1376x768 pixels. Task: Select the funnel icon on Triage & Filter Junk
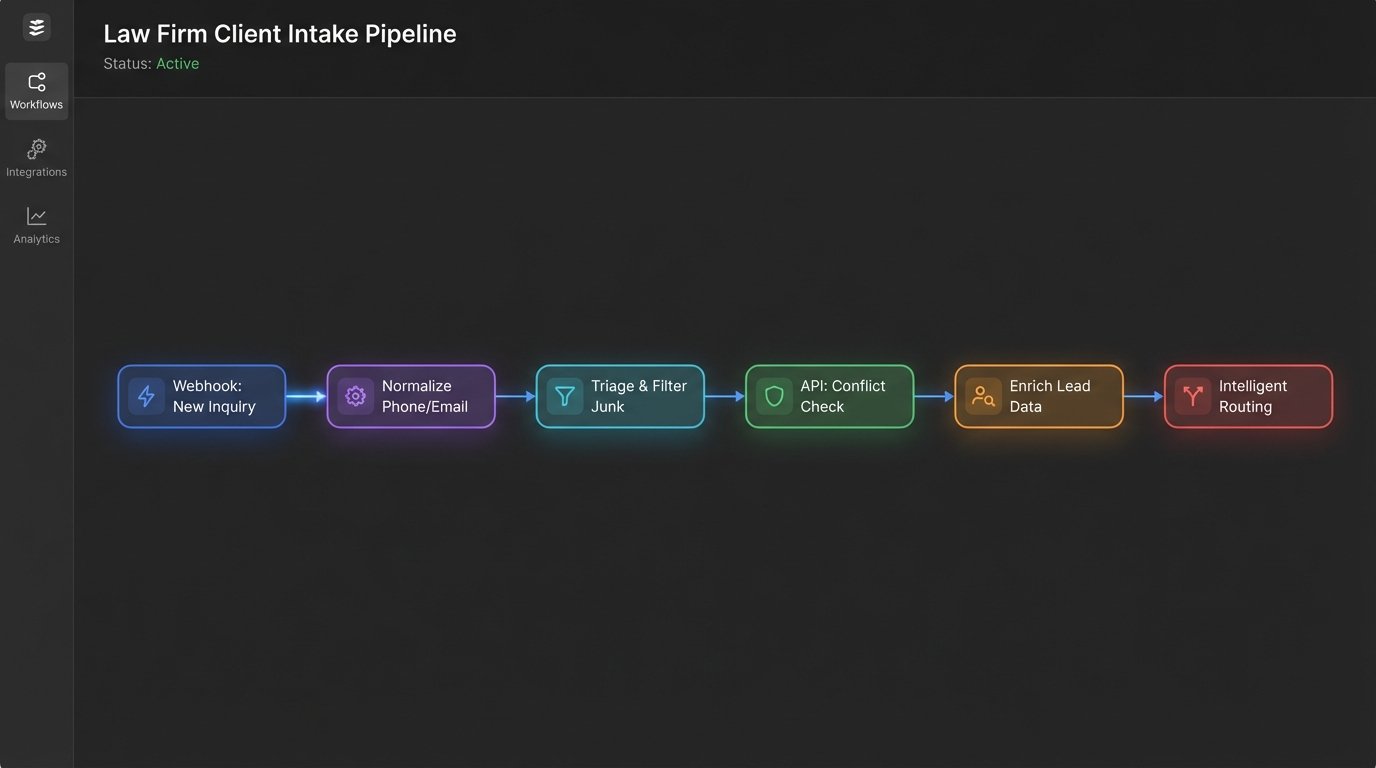pyautogui.click(x=564, y=396)
